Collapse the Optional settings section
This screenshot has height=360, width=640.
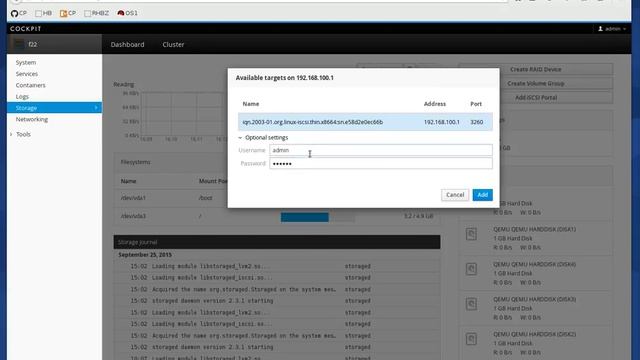pyautogui.click(x=263, y=138)
